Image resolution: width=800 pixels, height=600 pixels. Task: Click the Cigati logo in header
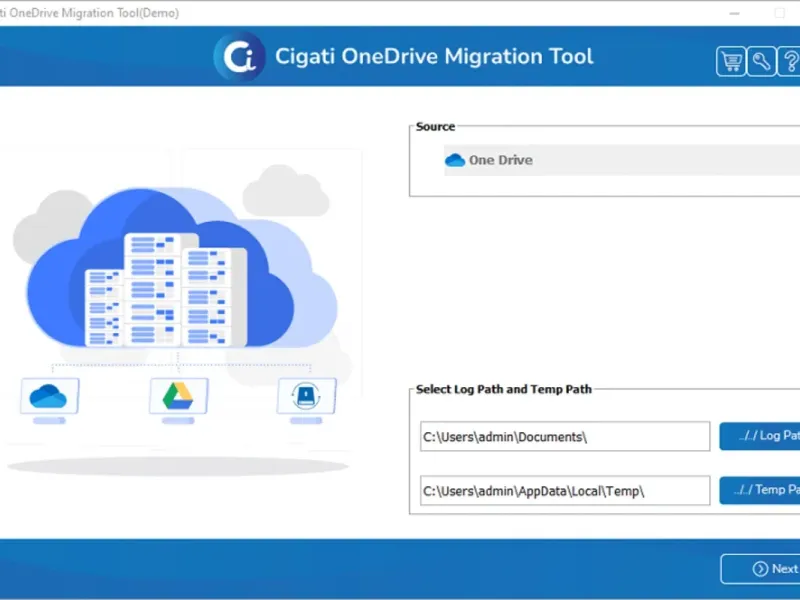[239, 56]
